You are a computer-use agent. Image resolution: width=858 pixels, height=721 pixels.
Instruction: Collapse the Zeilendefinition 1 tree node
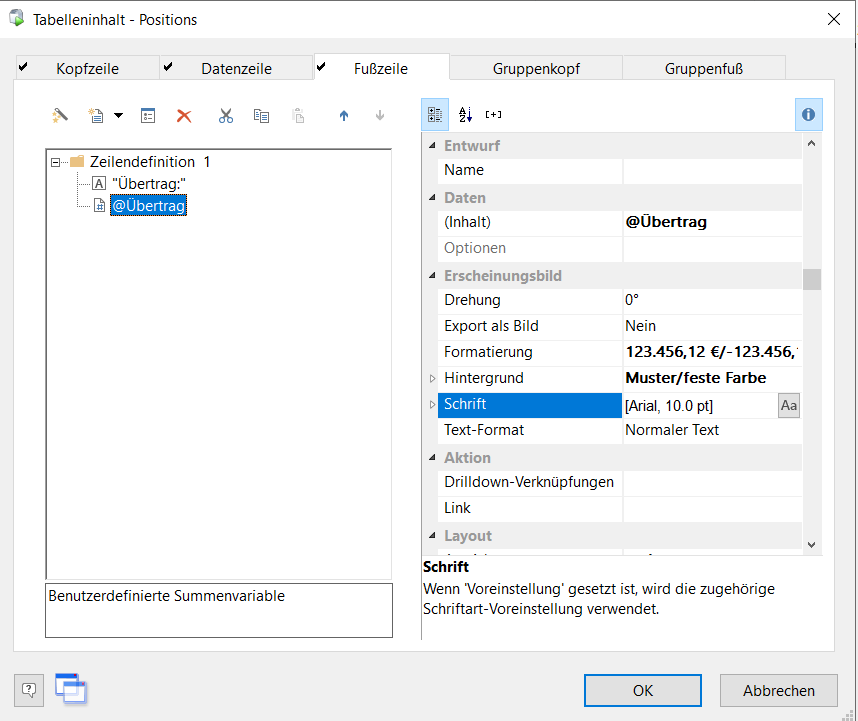[x=55, y=162]
